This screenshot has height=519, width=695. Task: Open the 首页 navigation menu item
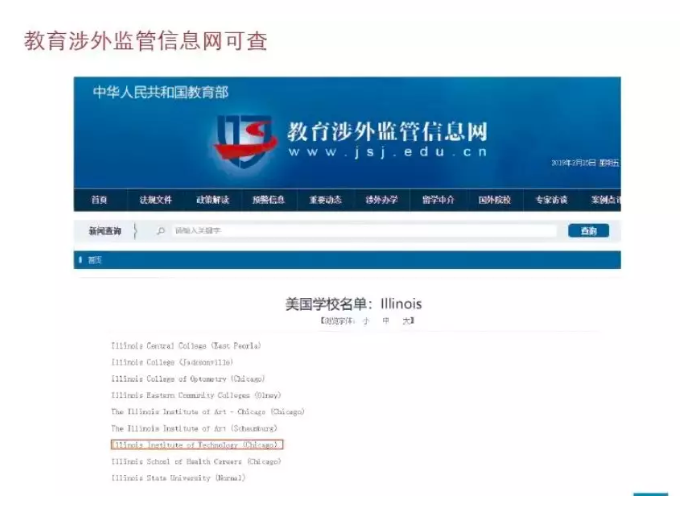(x=99, y=200)
